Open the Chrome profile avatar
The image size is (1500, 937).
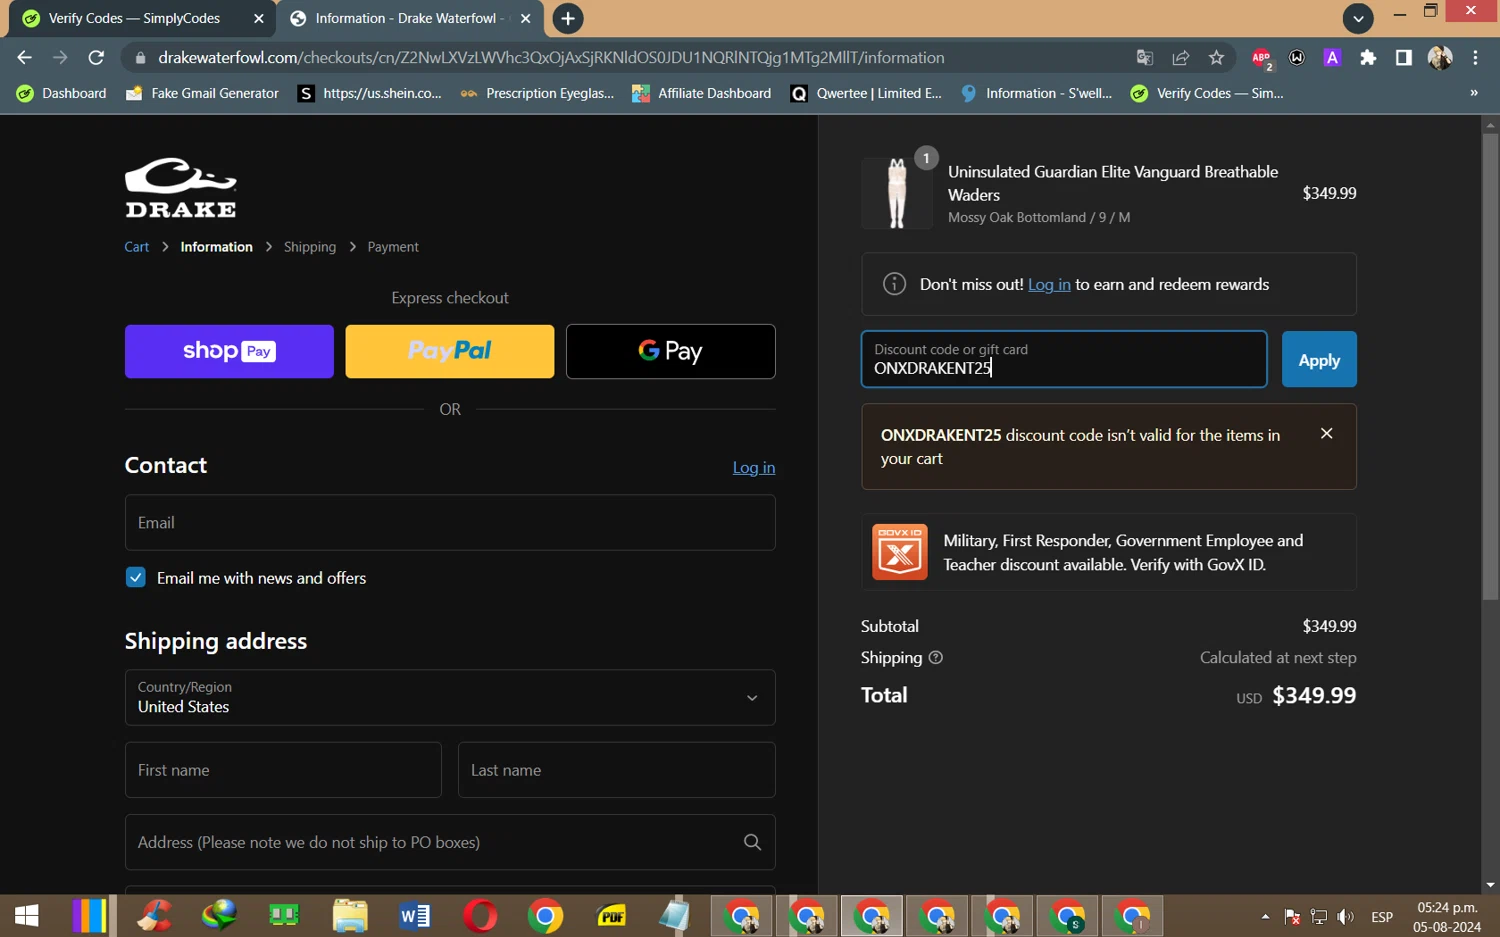pyautogui.click(x=1440, y=58)
